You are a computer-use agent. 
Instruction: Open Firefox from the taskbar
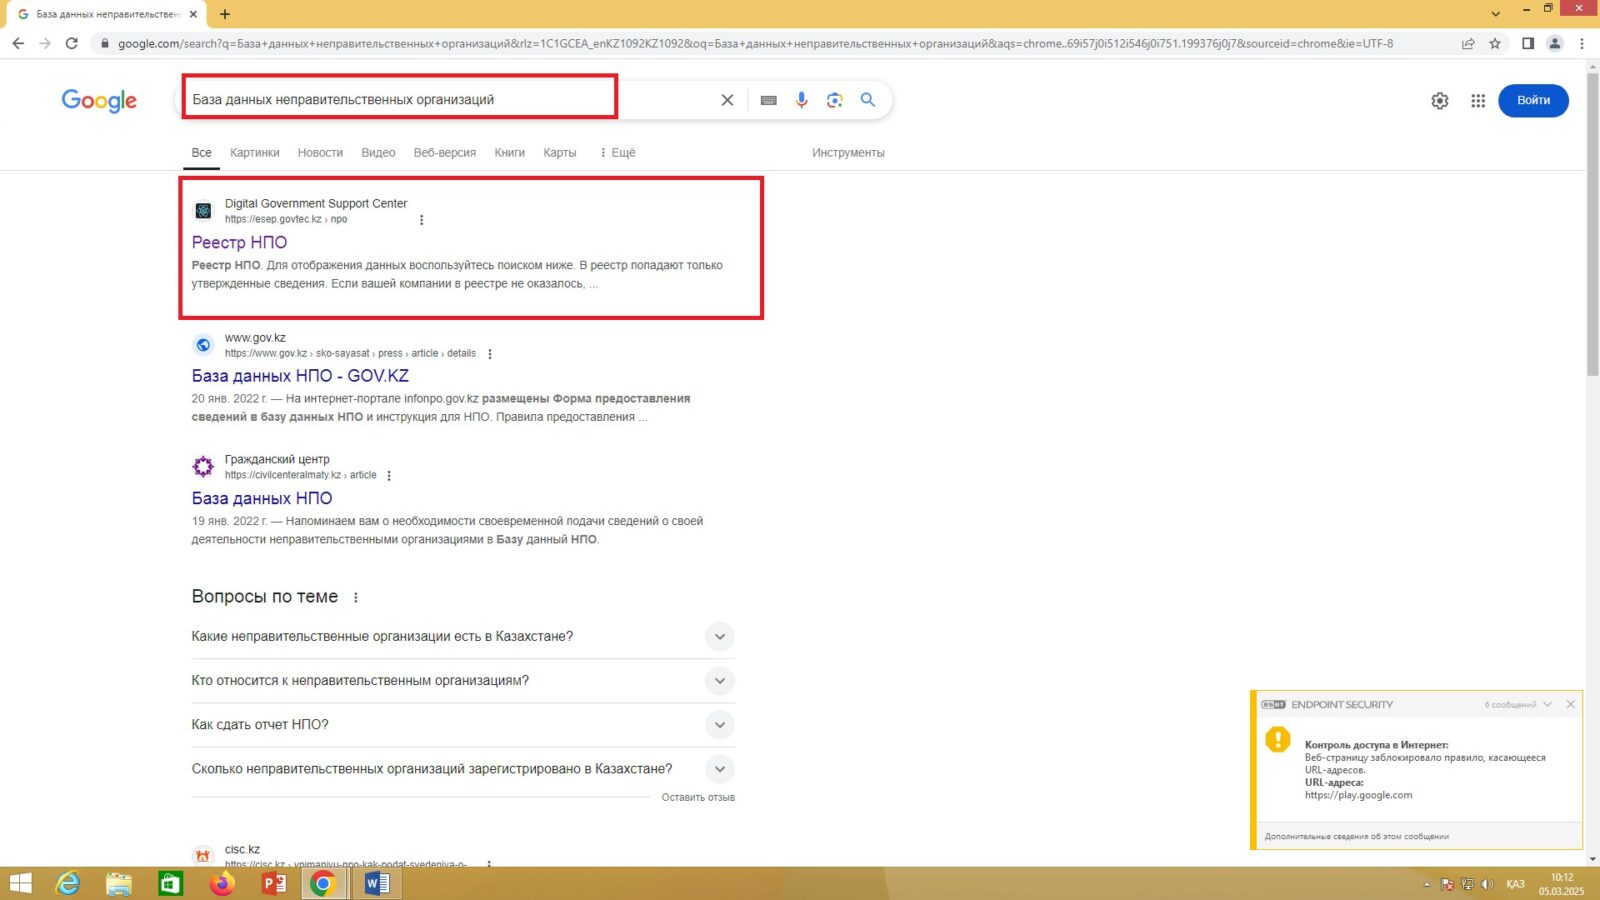point(222,884)
